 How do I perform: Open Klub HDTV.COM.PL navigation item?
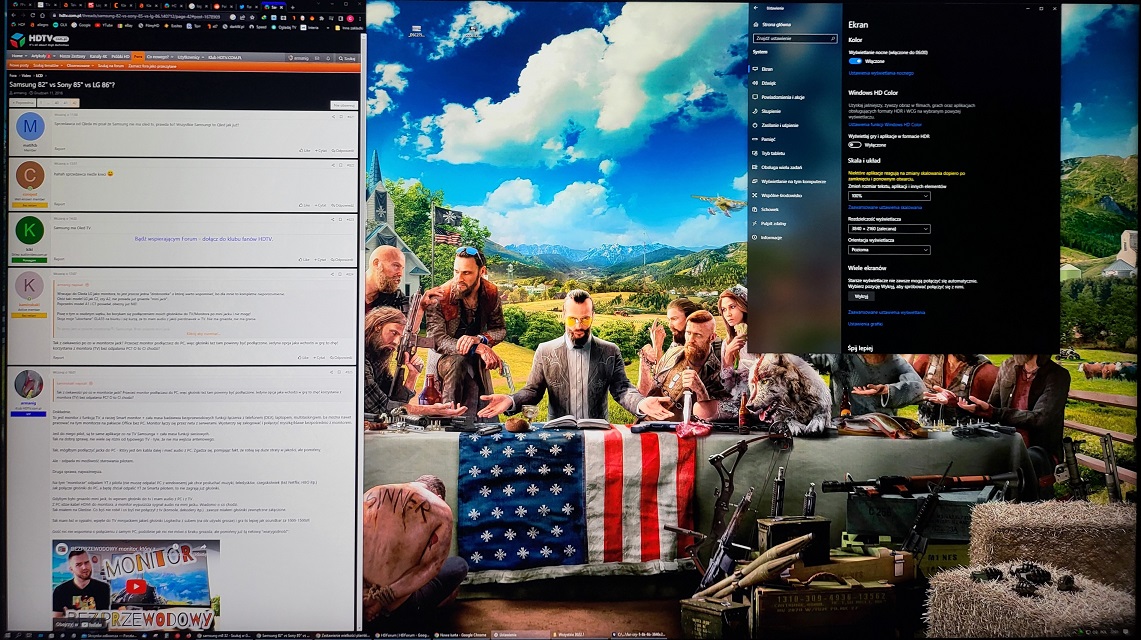click(x=225, y=57)
